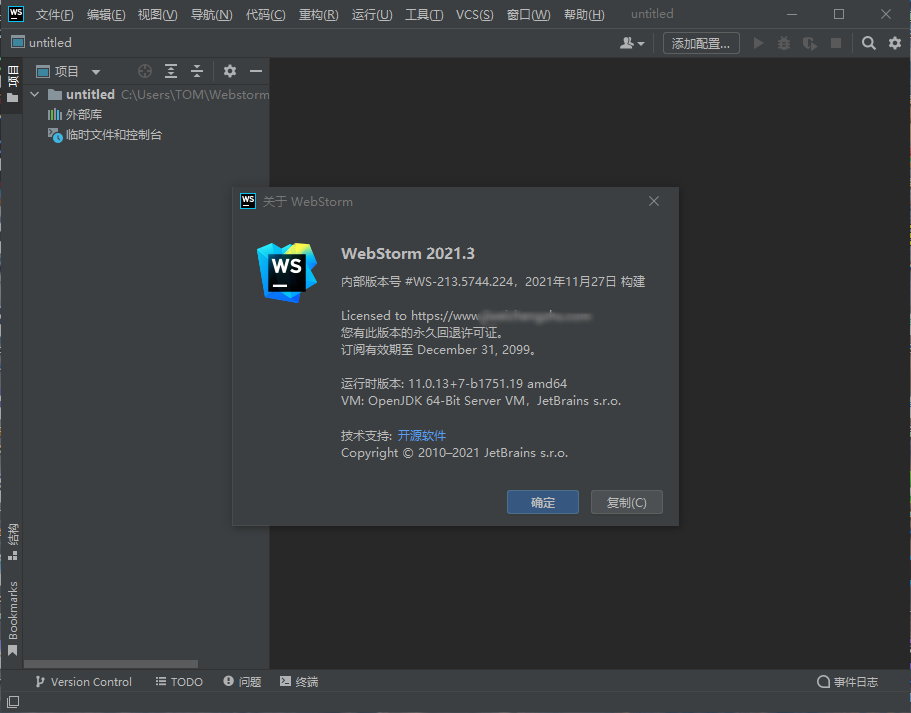This screenshot has height=713, width=911.
Task: Open the Version Control tool window
Action: 83,682
